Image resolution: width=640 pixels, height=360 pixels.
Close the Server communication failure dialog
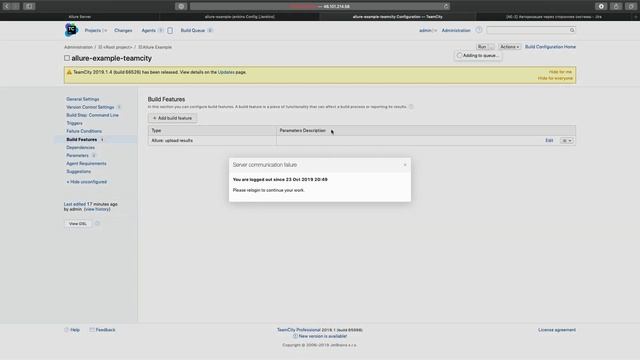click(x=405, y=165)
